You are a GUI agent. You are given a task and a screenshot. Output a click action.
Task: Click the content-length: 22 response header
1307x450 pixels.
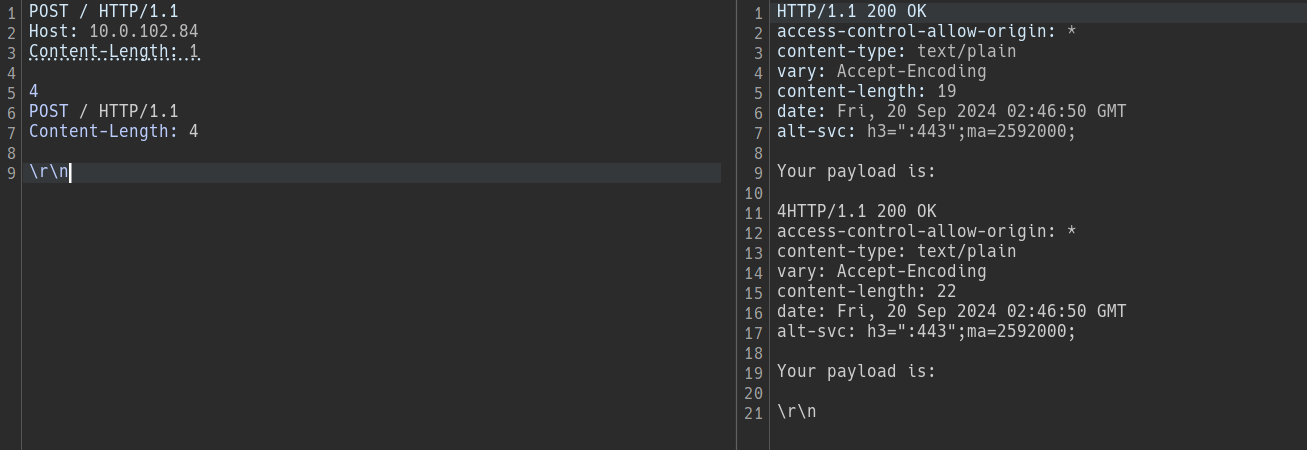(867, 292)
